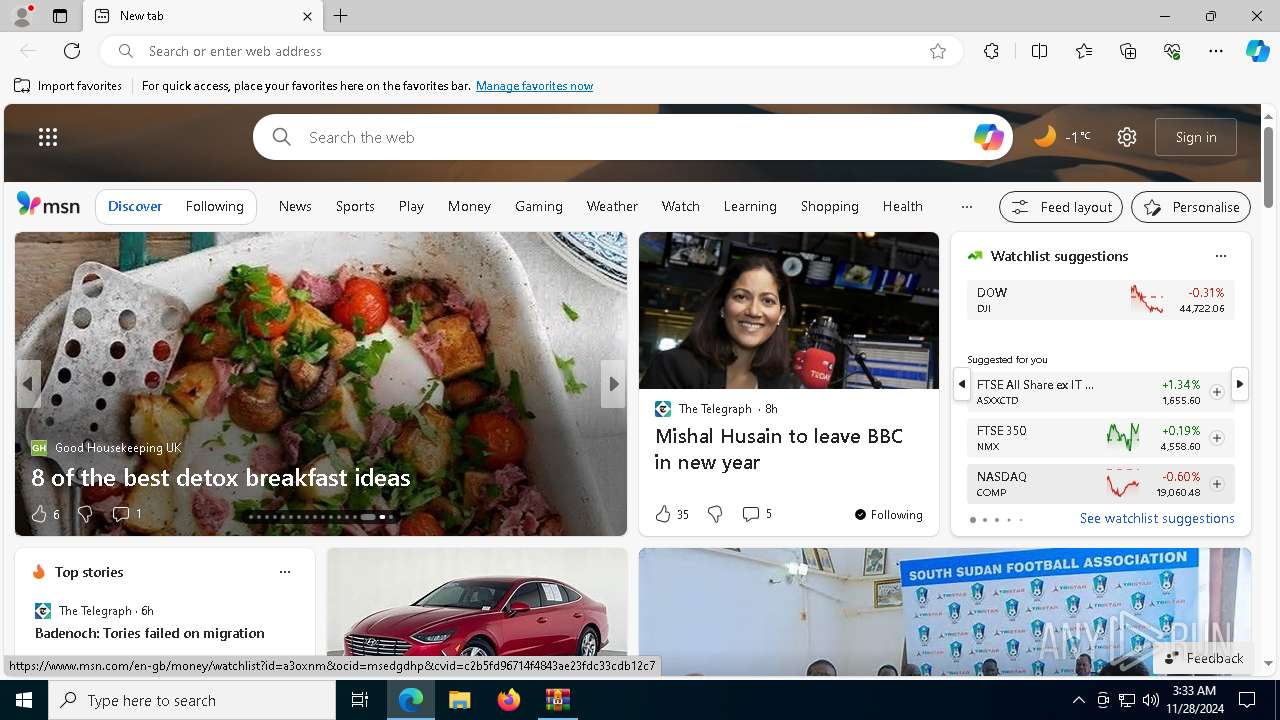1280x720 pixels.
Task: Show next watchlist suggestions
Action: click(x=1240, y=384)
